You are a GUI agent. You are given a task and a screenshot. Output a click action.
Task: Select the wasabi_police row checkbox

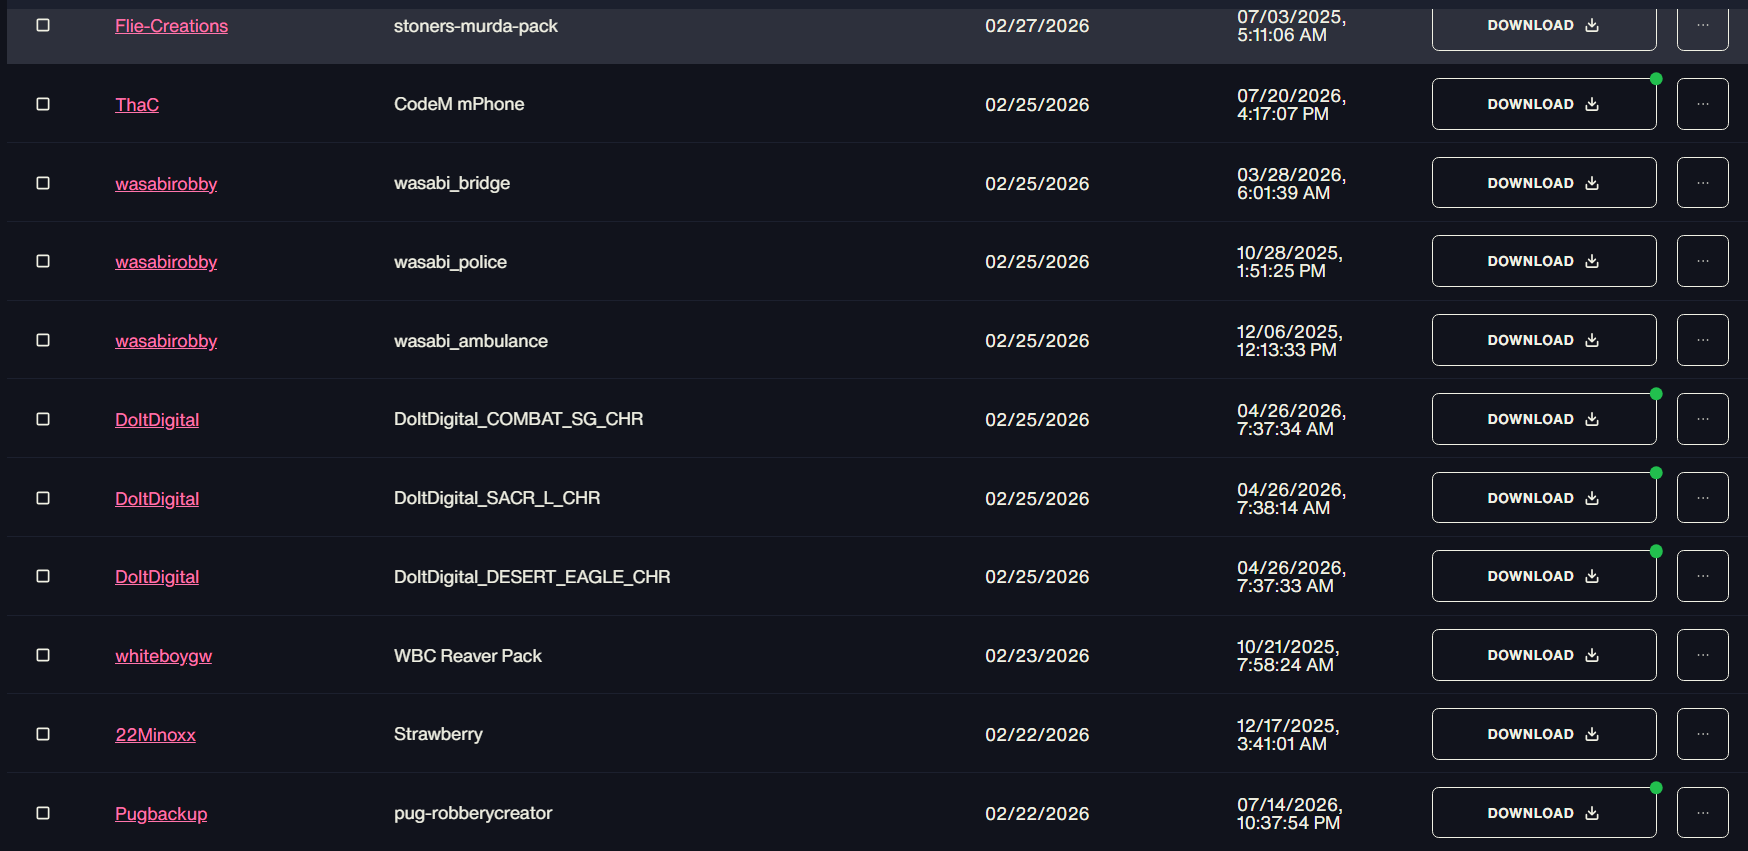click(43, 261)
